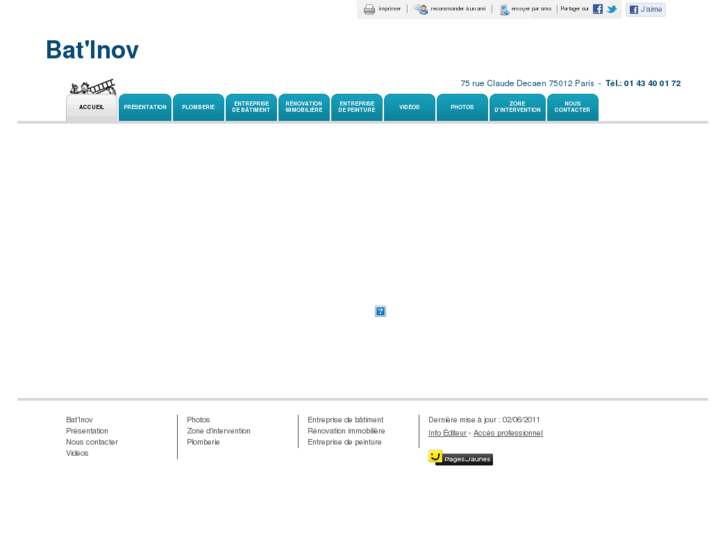Click the Facebook J'aime button

[645, 9]
